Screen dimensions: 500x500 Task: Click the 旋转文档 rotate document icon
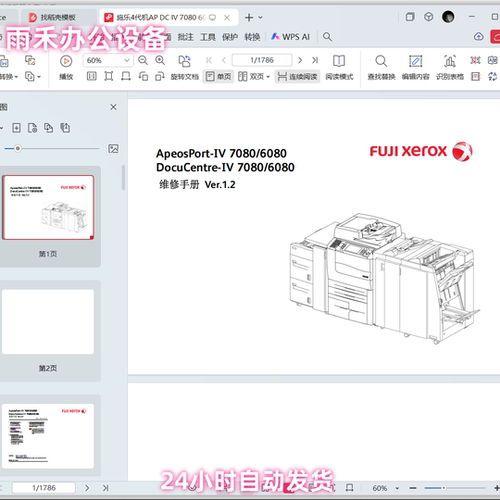pos(184,61)
